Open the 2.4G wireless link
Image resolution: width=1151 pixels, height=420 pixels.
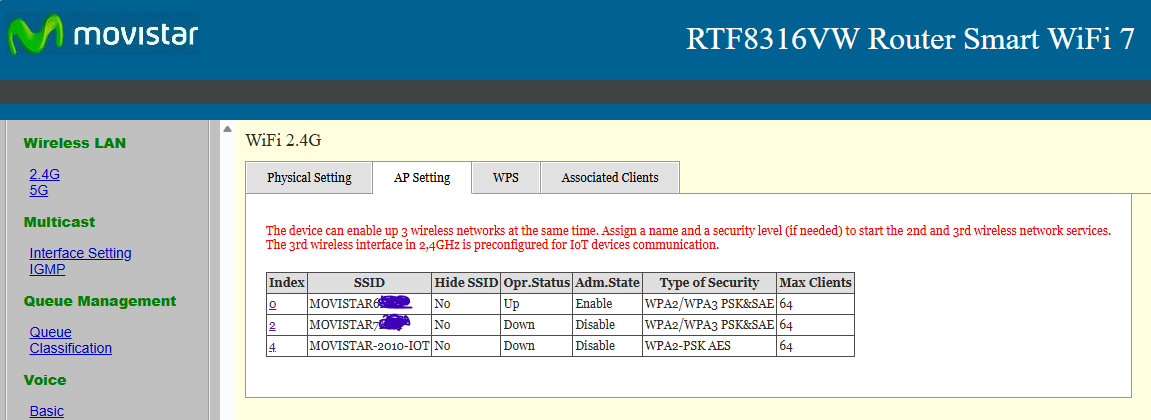click(45, 174)
